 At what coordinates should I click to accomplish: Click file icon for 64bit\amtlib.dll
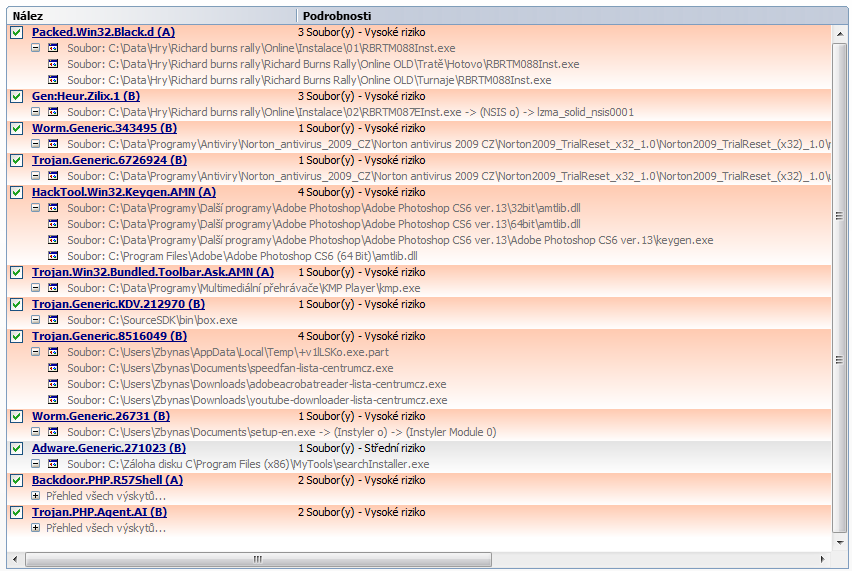click(53, 224)
